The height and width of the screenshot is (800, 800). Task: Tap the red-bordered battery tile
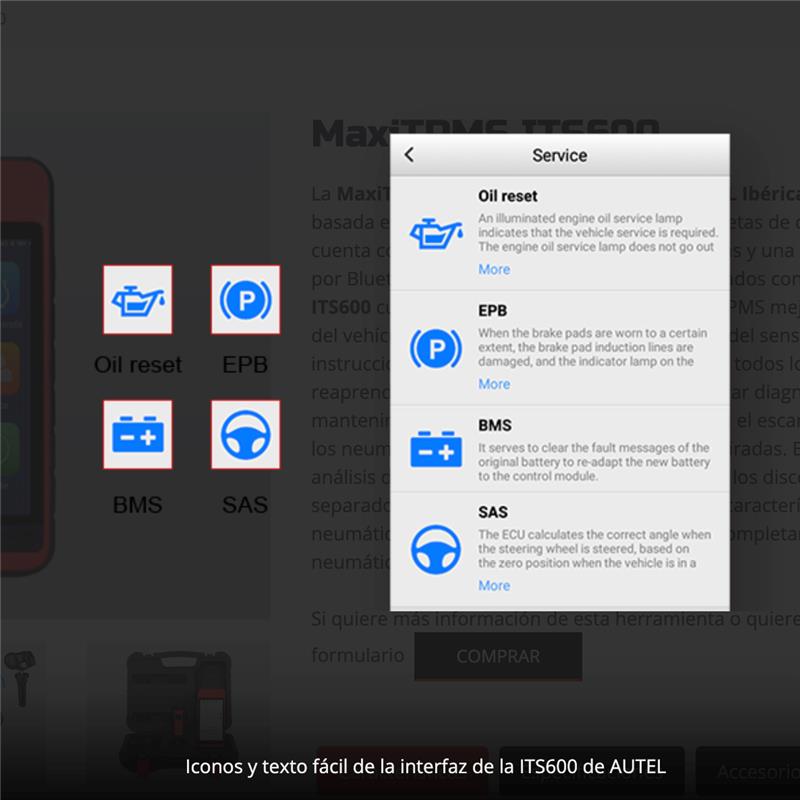coord(138,434)
